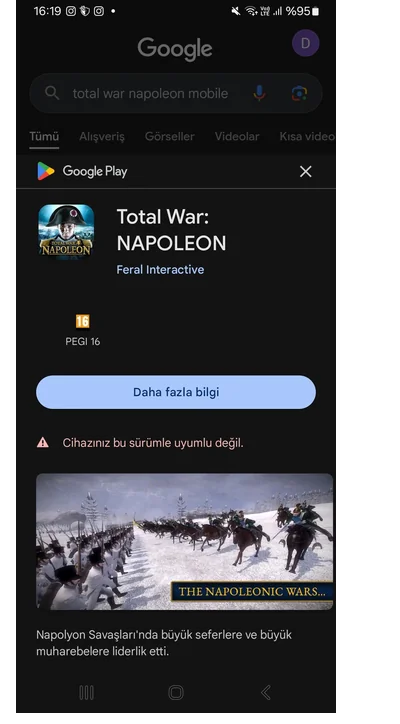The image size is (400, 724).
Task: Close the Google Play card
Action: 305,172
